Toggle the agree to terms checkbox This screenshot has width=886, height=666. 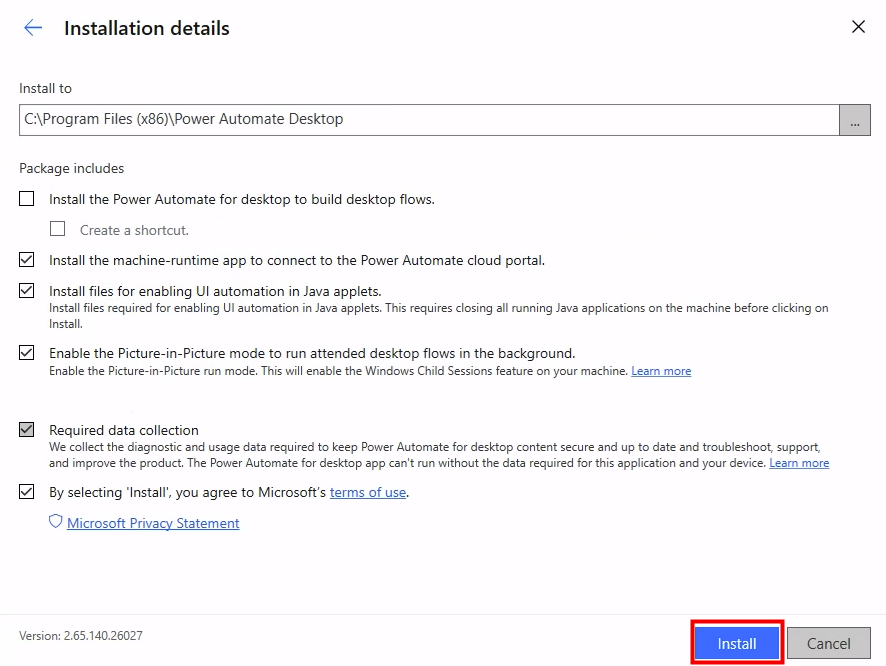tap(27, 492)
